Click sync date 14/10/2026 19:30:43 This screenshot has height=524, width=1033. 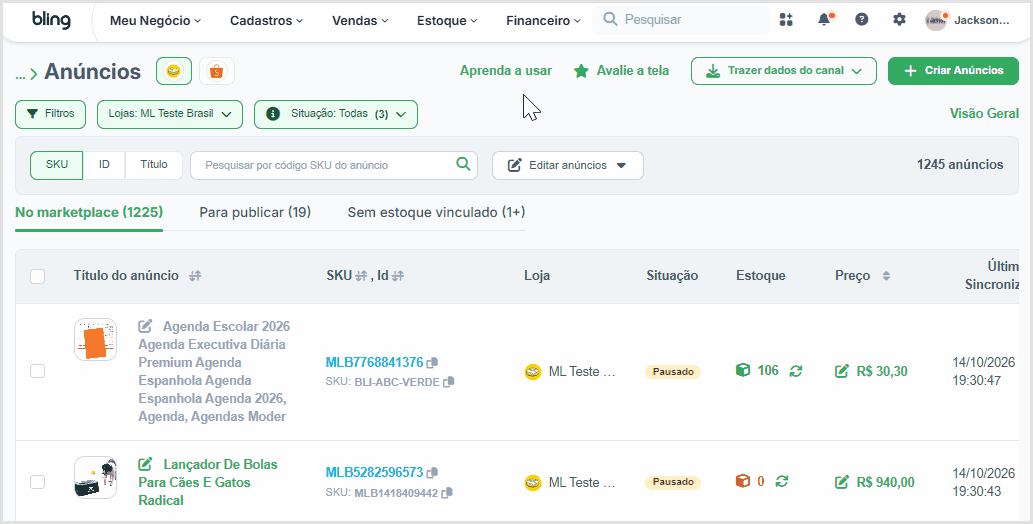point(984,482)
